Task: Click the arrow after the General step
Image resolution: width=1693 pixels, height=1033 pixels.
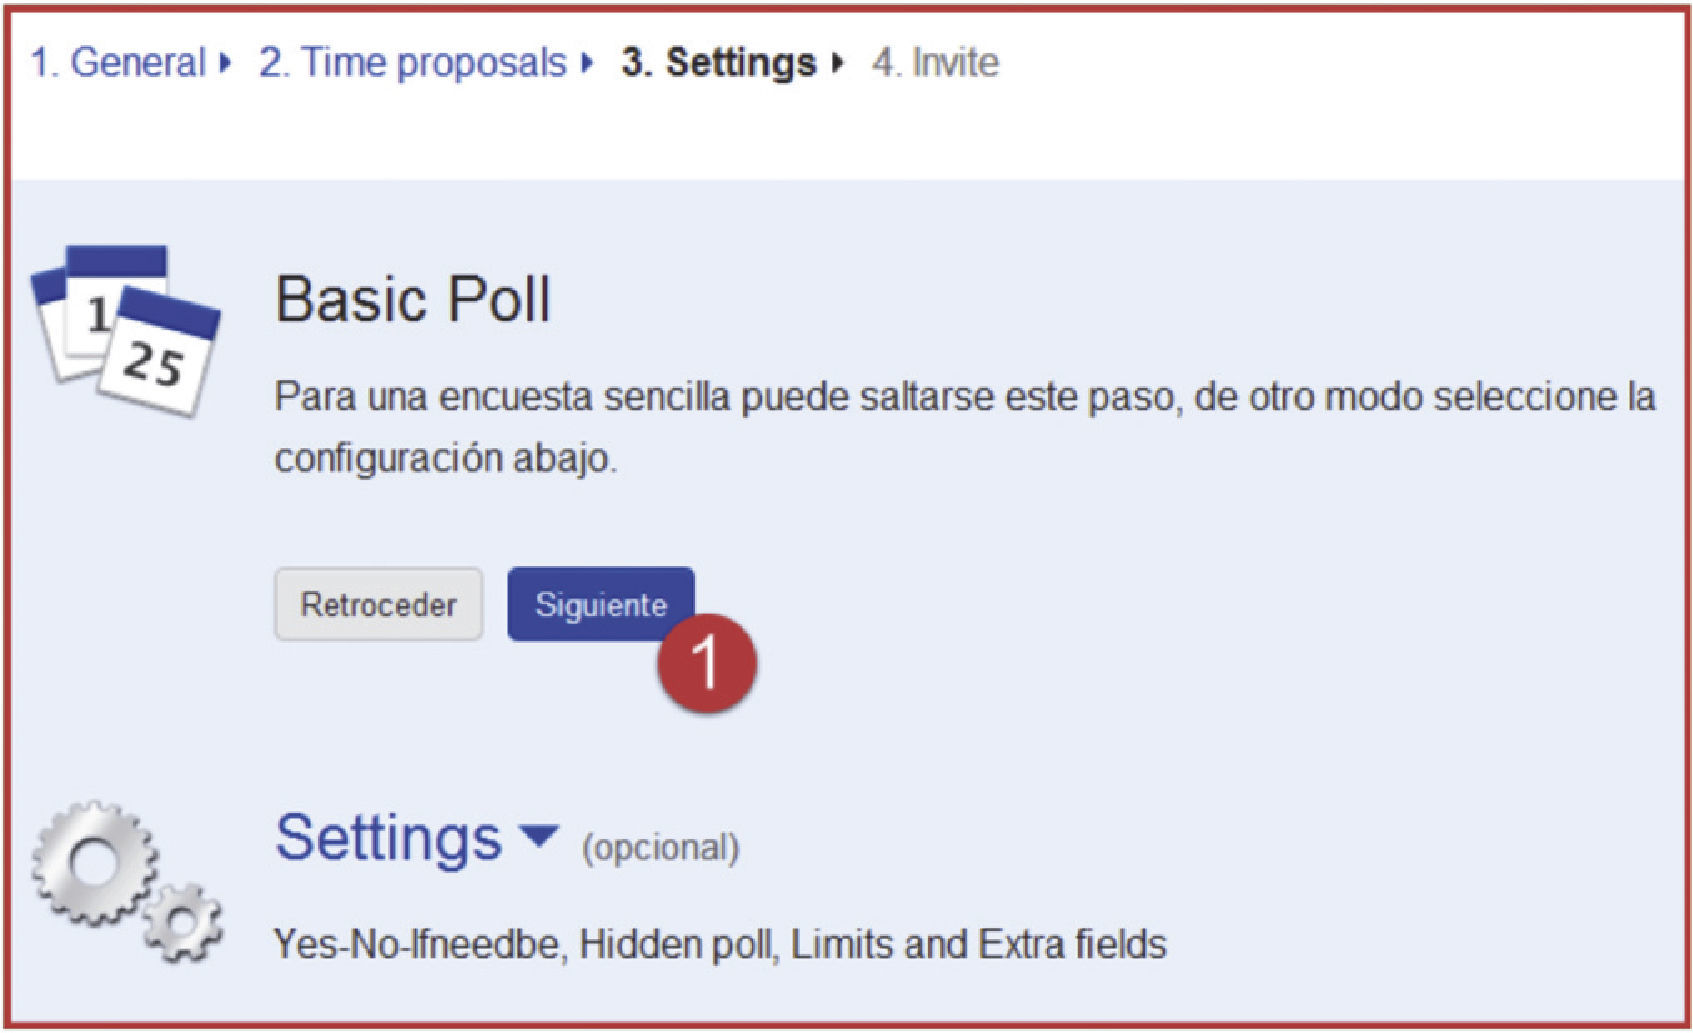Action: (226, 63)
